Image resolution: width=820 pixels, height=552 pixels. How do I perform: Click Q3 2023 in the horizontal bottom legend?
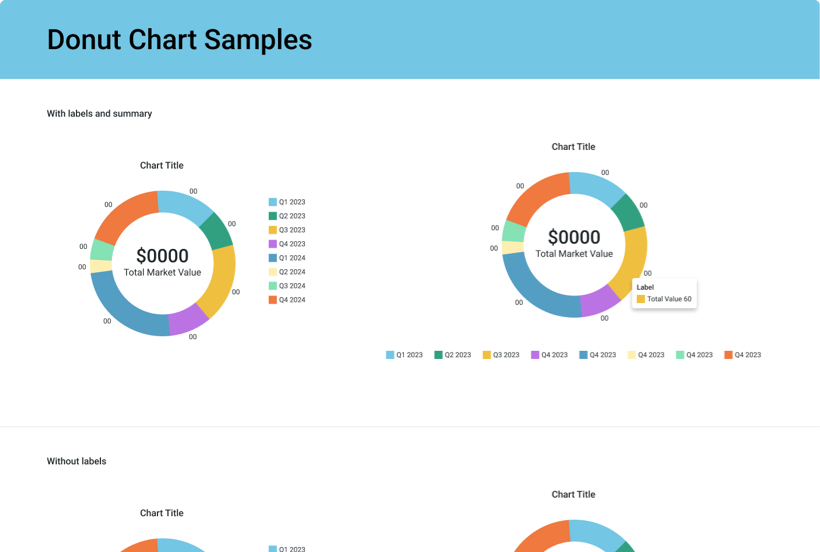click(501, 355)
